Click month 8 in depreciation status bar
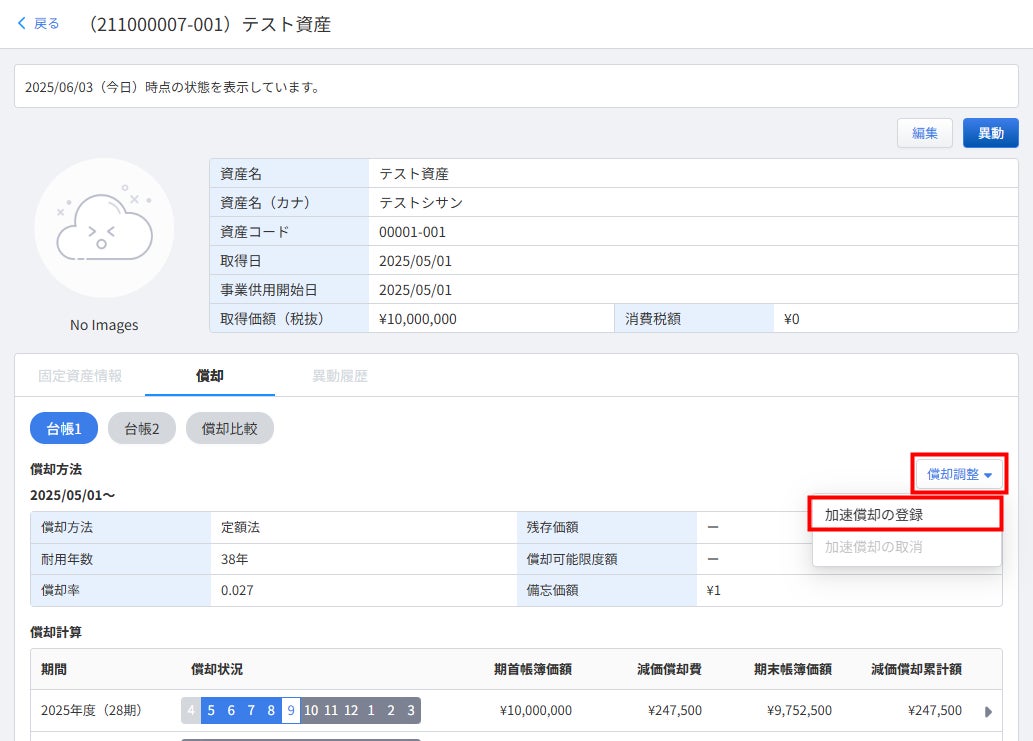 click(x=271, y=711)
